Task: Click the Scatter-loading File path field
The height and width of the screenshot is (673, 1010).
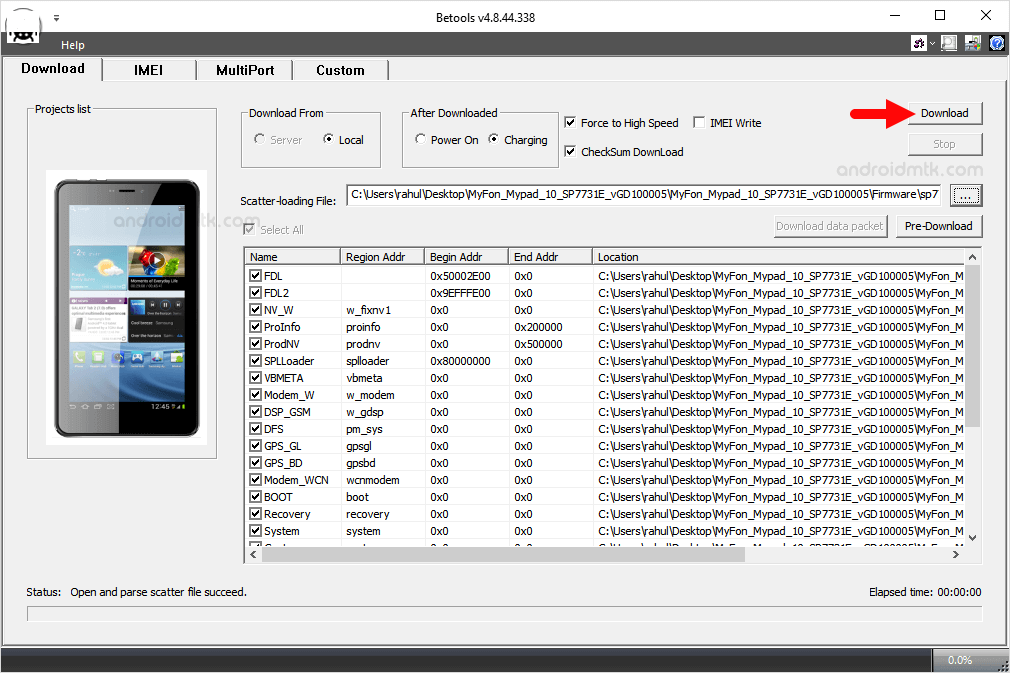Action: [x=640, y=196]
